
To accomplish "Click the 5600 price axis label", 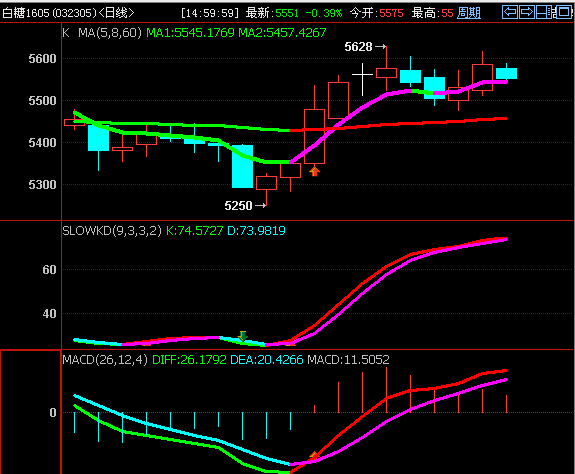I will (42, 59).
